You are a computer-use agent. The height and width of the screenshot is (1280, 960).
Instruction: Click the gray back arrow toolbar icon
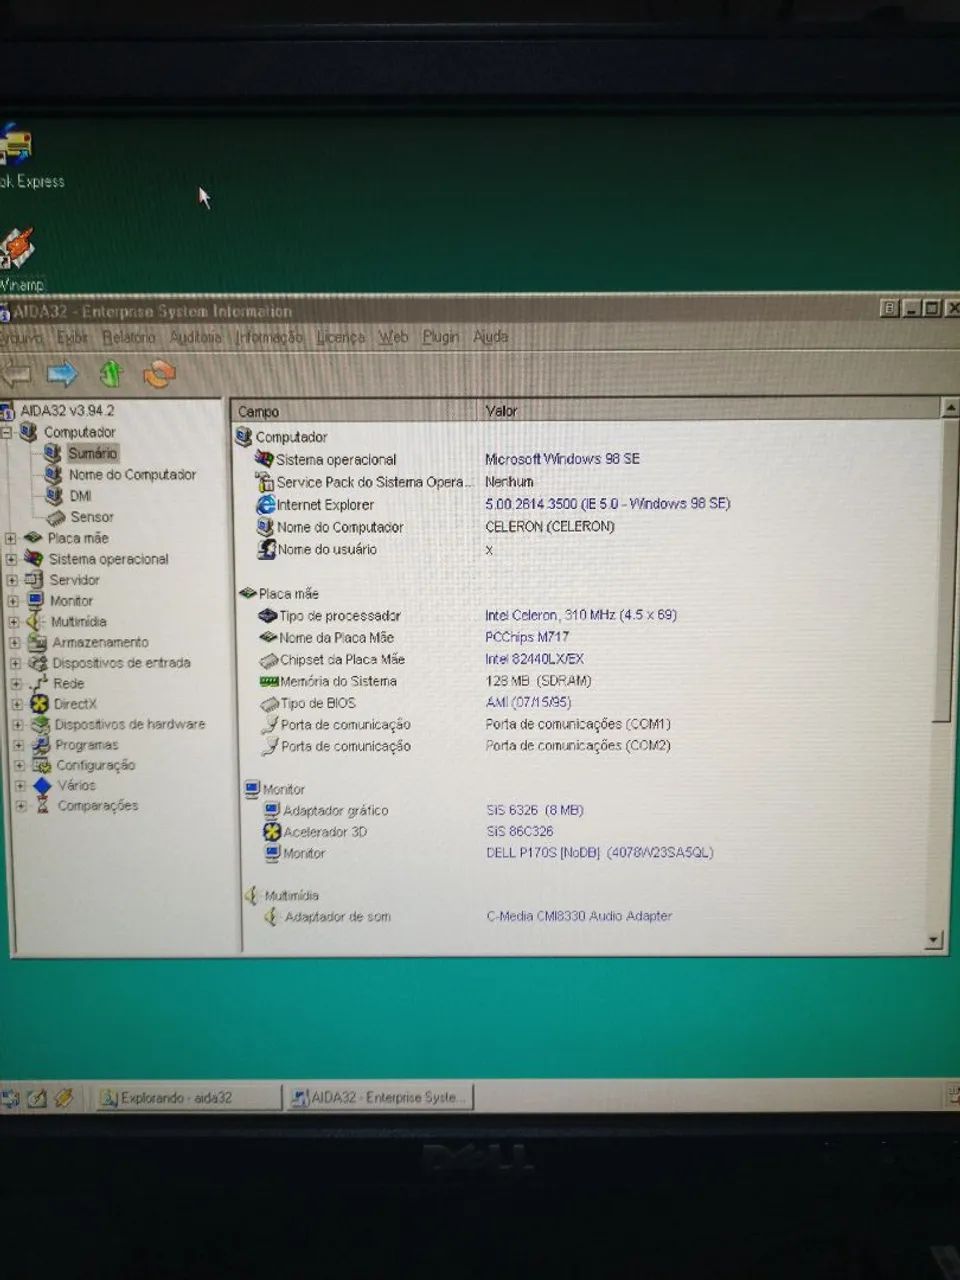15,375
